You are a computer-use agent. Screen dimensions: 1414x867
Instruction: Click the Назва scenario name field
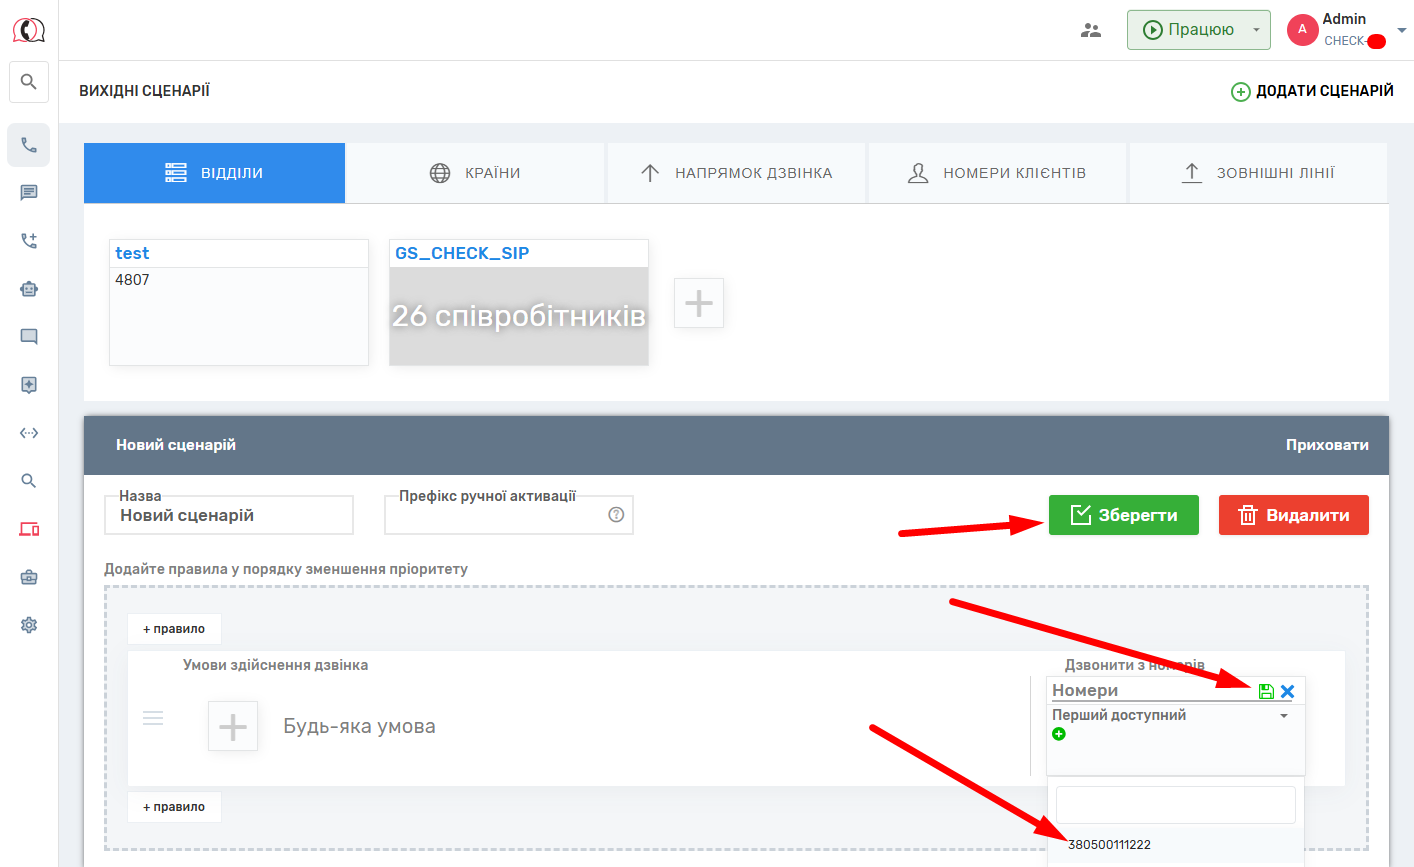229,516
